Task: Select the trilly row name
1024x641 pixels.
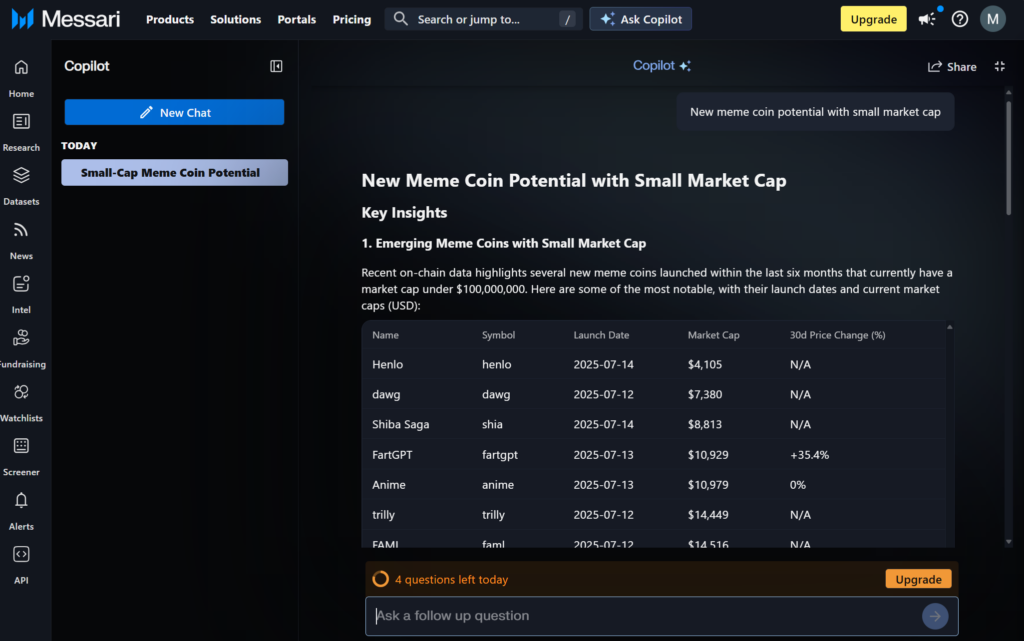Action: pos(383,514)
